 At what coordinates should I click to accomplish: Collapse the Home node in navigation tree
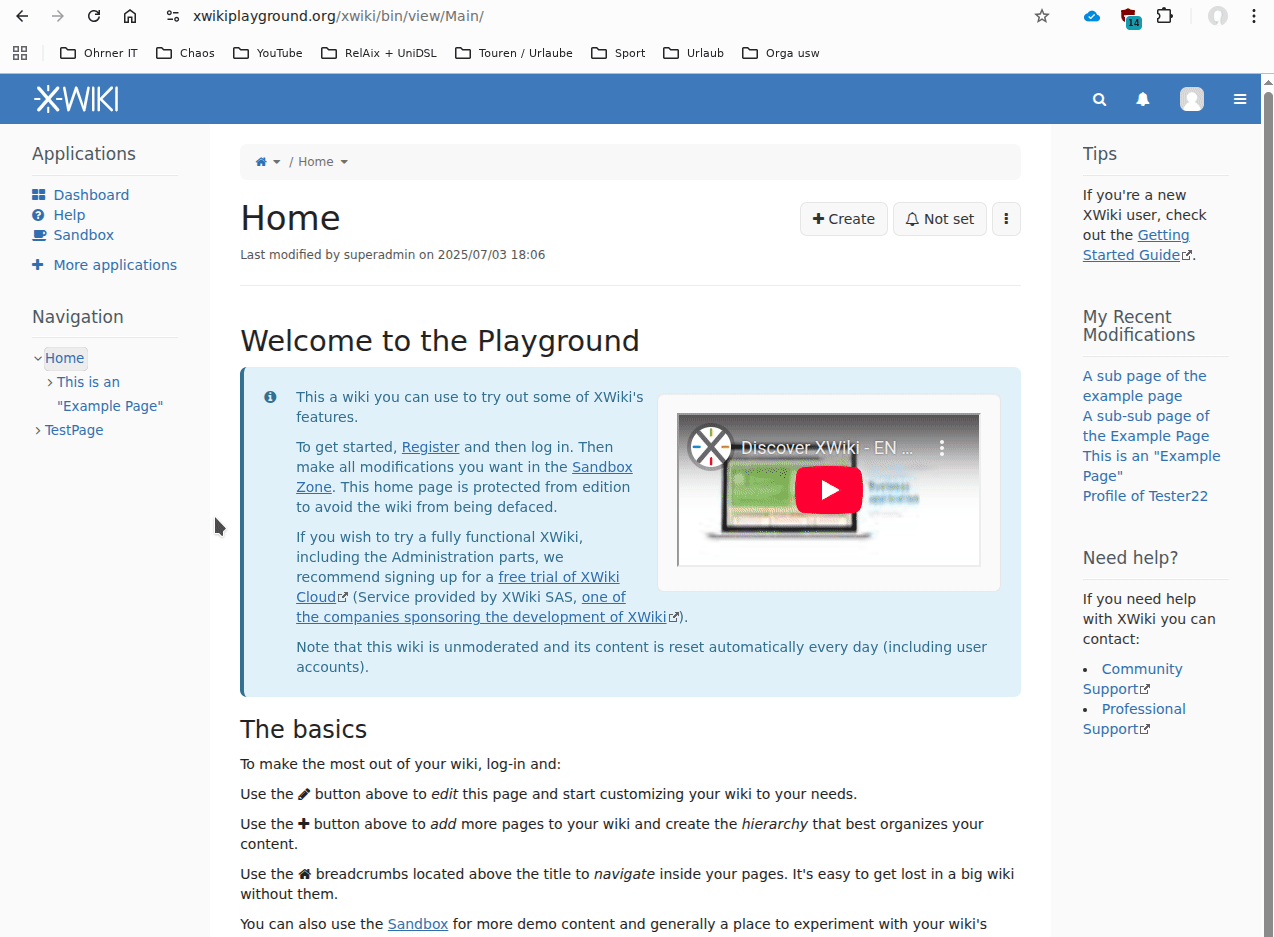[38, 359]
